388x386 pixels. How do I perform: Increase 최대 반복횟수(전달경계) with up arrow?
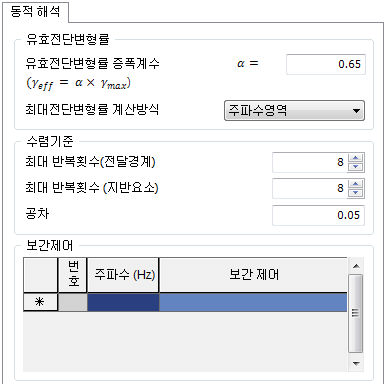pyautogui.click(x=356, y=158)
